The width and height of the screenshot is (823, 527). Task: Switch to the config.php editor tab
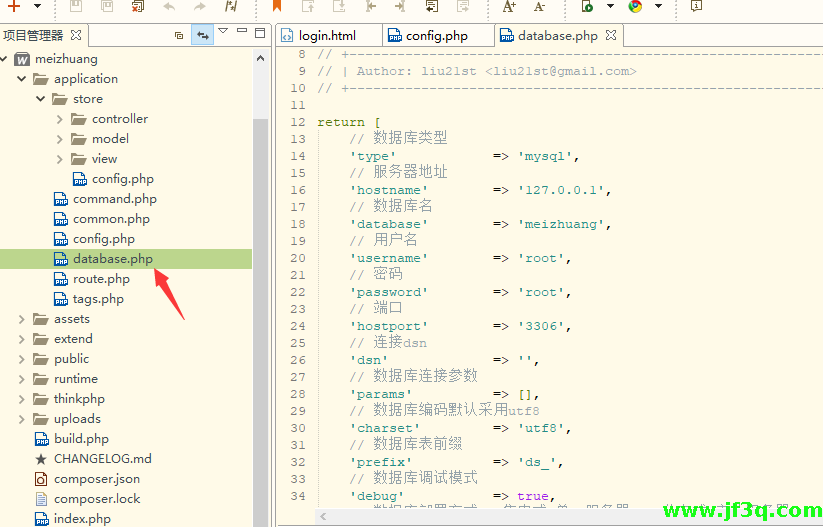pyautogui.click(x=437, y=36)
